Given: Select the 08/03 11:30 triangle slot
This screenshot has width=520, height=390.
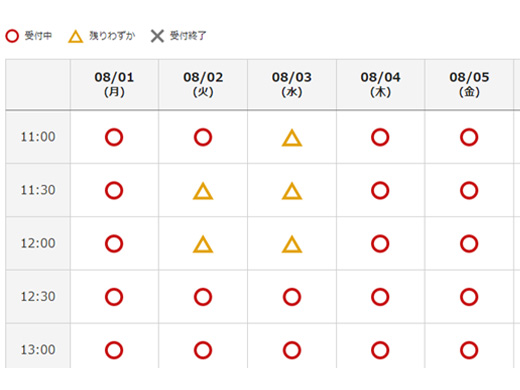Looking at the screenshot, I should point(292,191).
